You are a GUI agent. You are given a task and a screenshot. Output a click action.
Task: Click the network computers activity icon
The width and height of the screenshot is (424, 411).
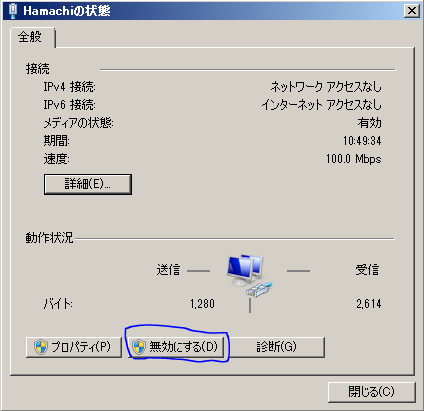245,270
